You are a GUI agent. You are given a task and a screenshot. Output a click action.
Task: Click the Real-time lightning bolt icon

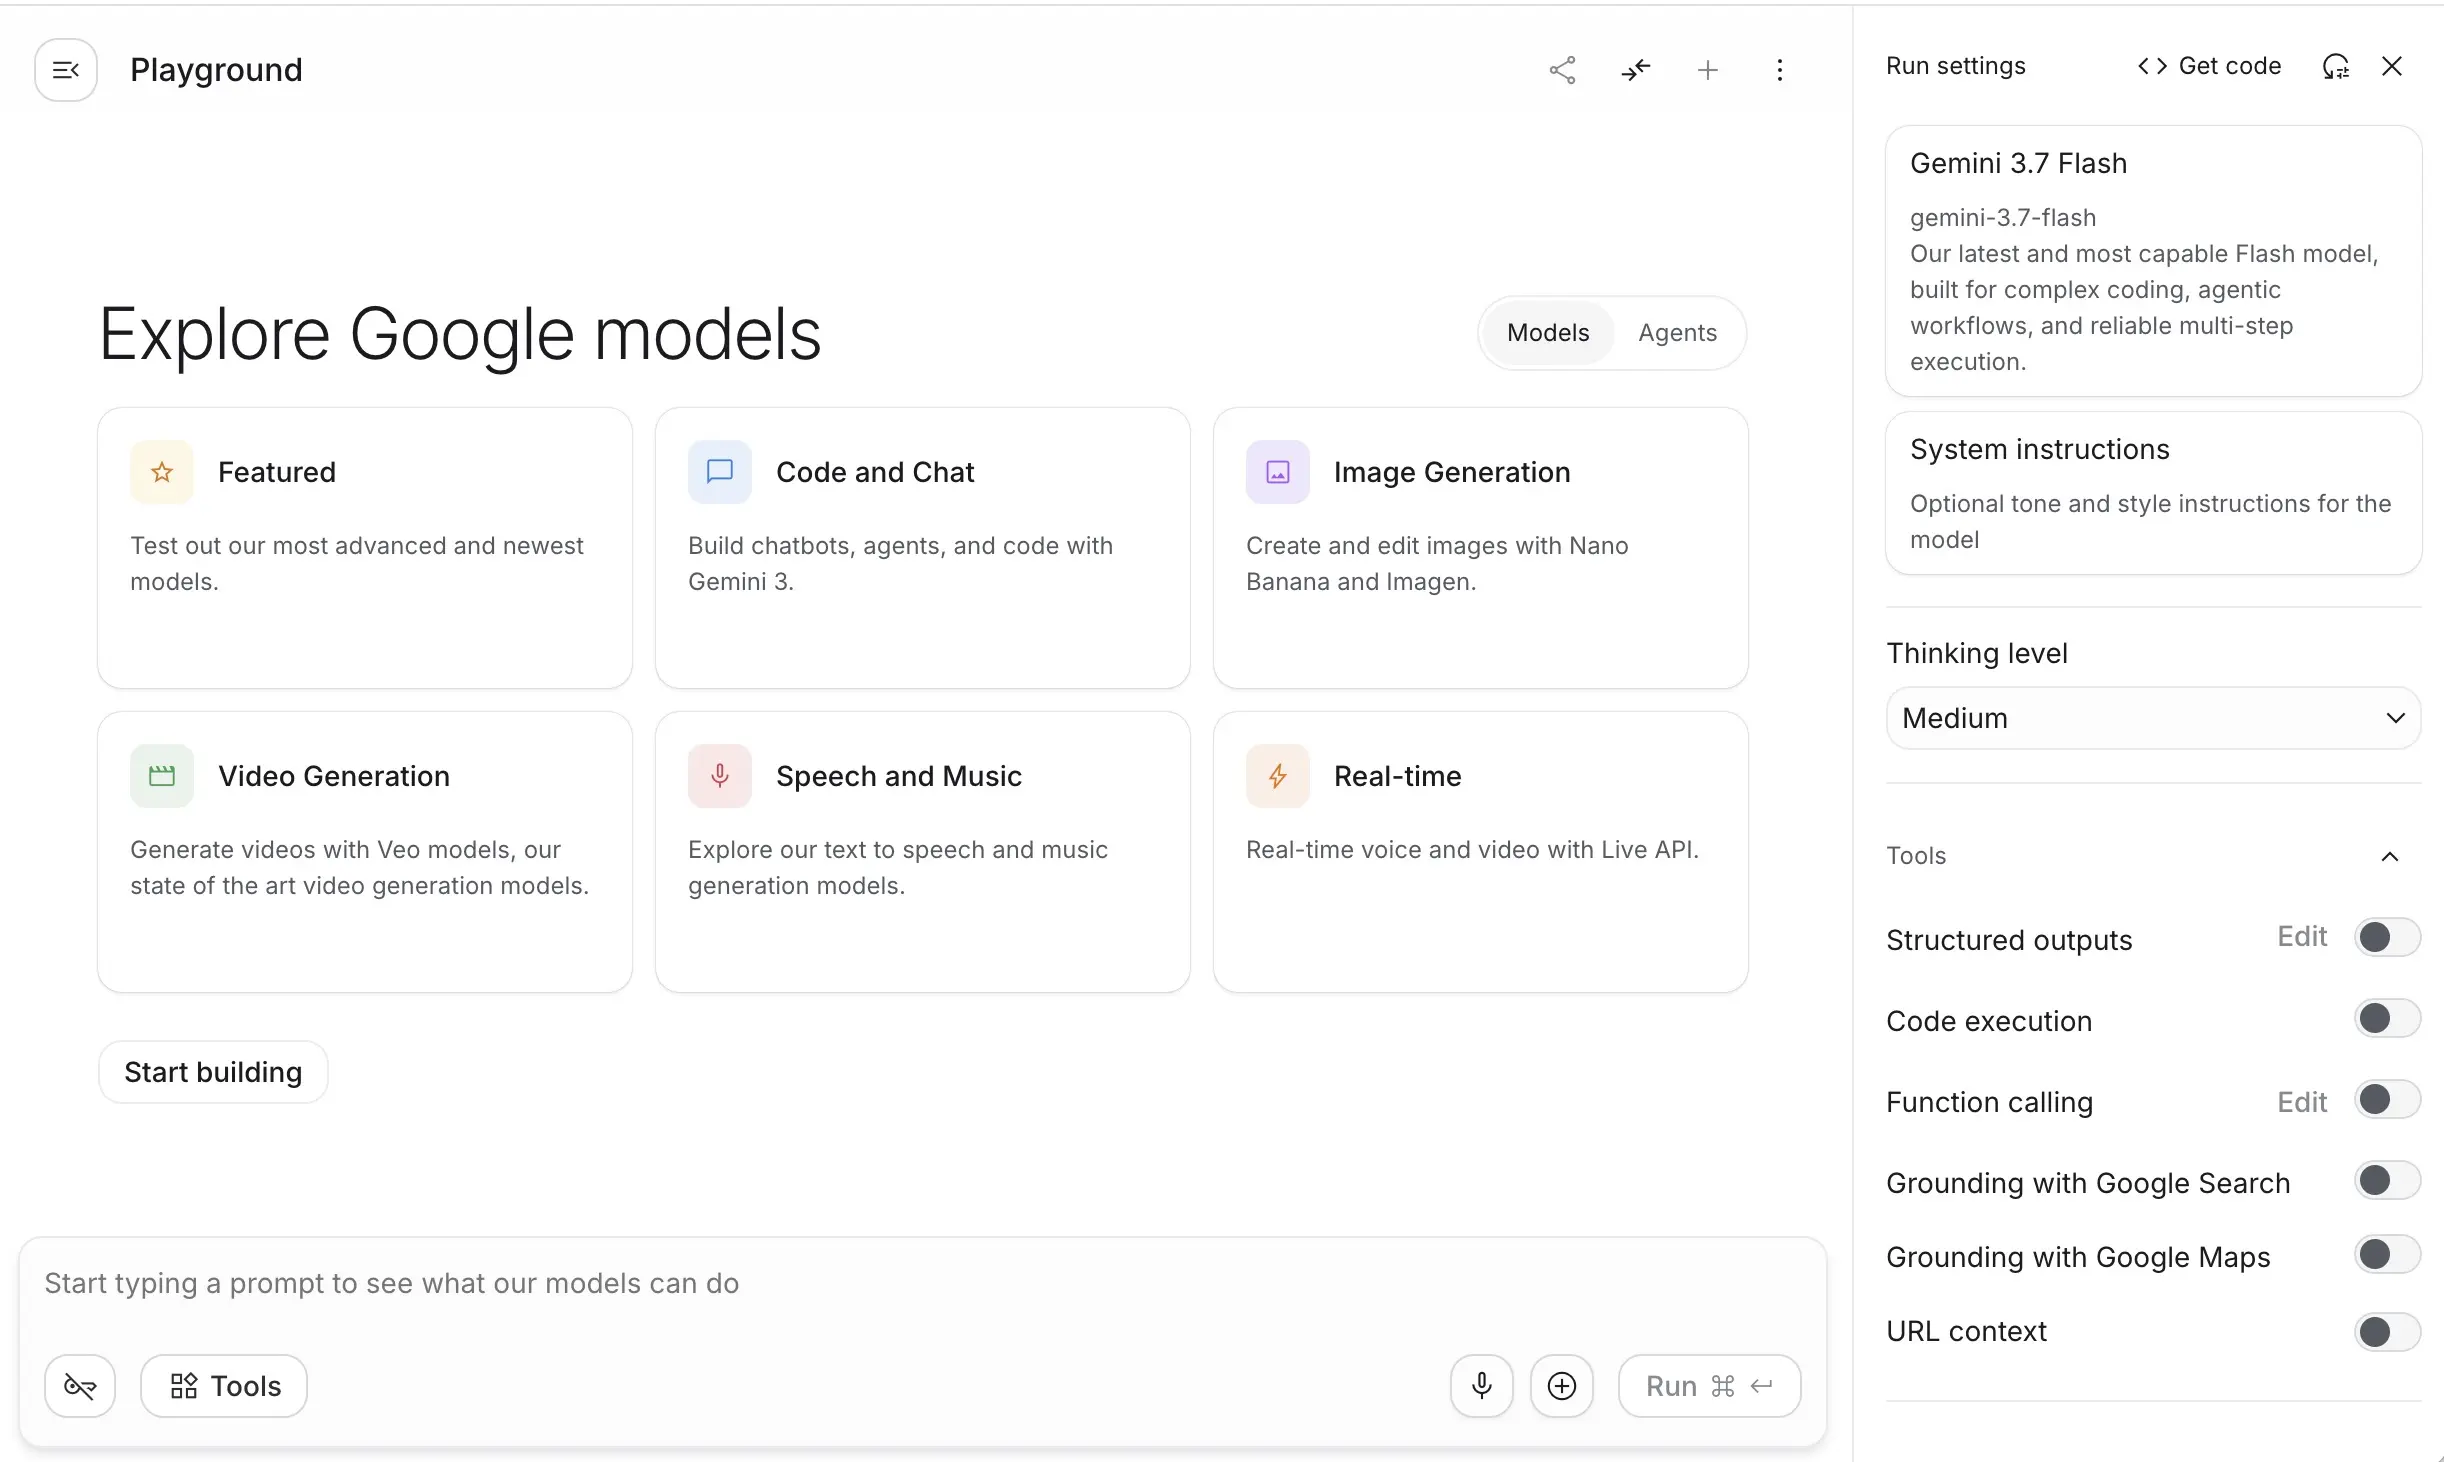[1278, 776]
